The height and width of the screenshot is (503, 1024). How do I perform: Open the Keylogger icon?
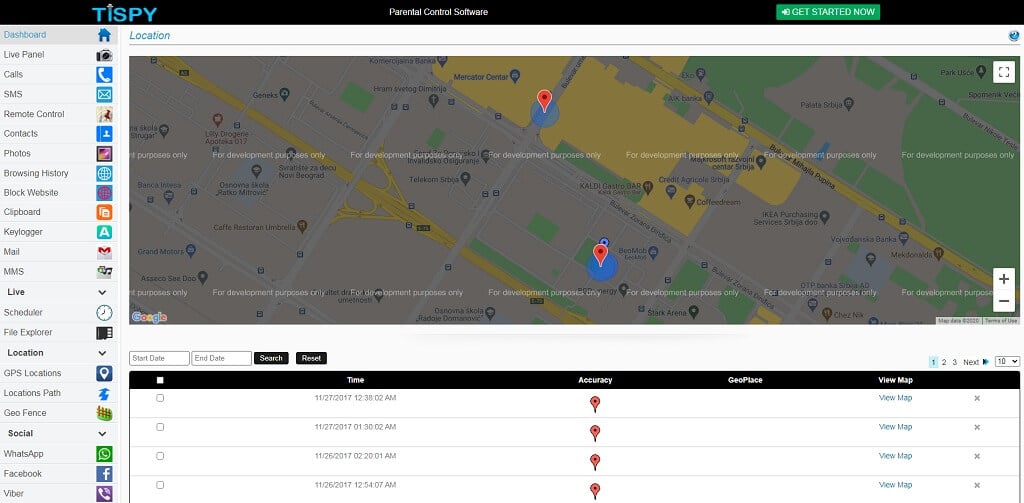104,232
